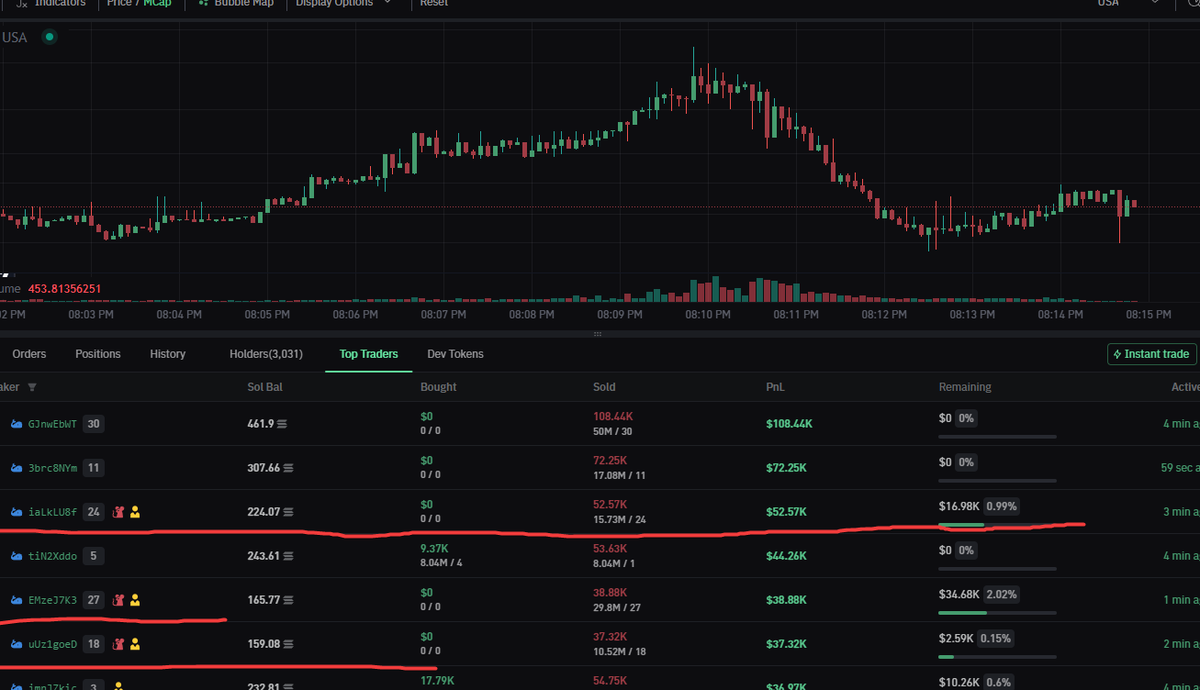Click the Remaining bar for $2.59K 0.15%

pos(998,657)
